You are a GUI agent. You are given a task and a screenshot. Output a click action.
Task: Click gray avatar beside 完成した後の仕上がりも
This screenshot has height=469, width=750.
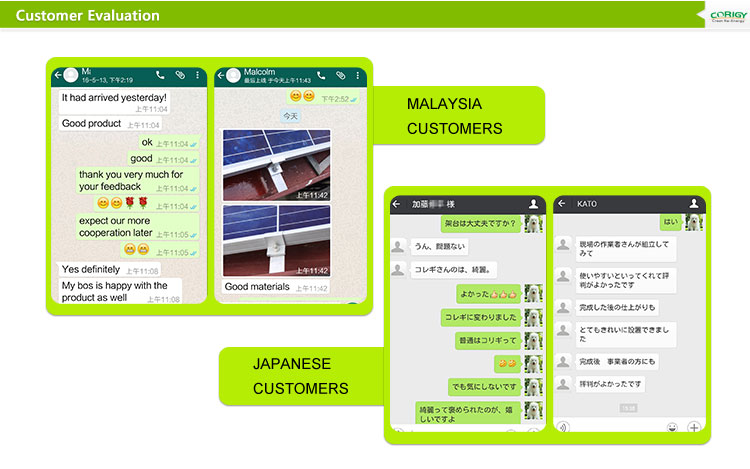(x=563, y=307)
